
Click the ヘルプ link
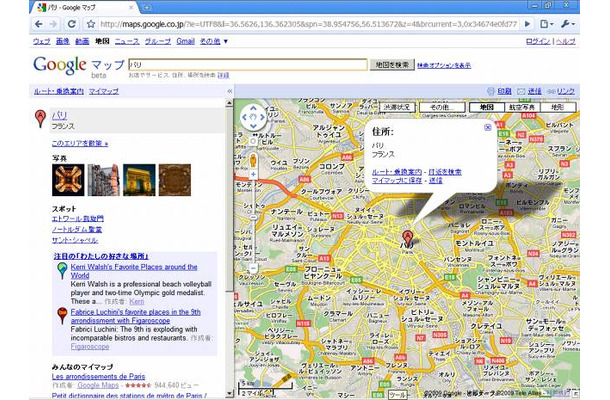click(566, 41)
